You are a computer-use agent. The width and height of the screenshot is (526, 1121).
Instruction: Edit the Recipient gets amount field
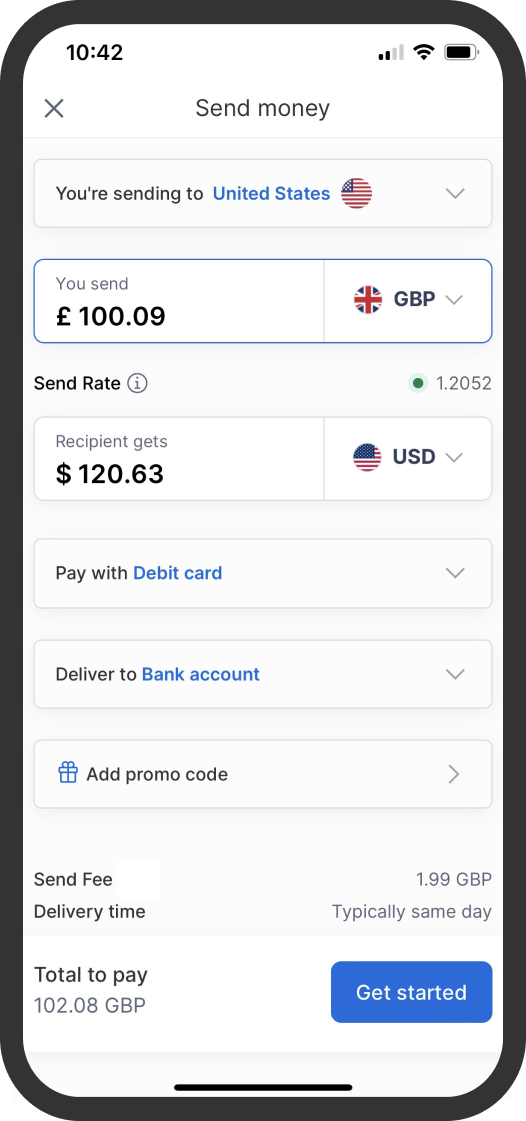[x=179, y=459]
